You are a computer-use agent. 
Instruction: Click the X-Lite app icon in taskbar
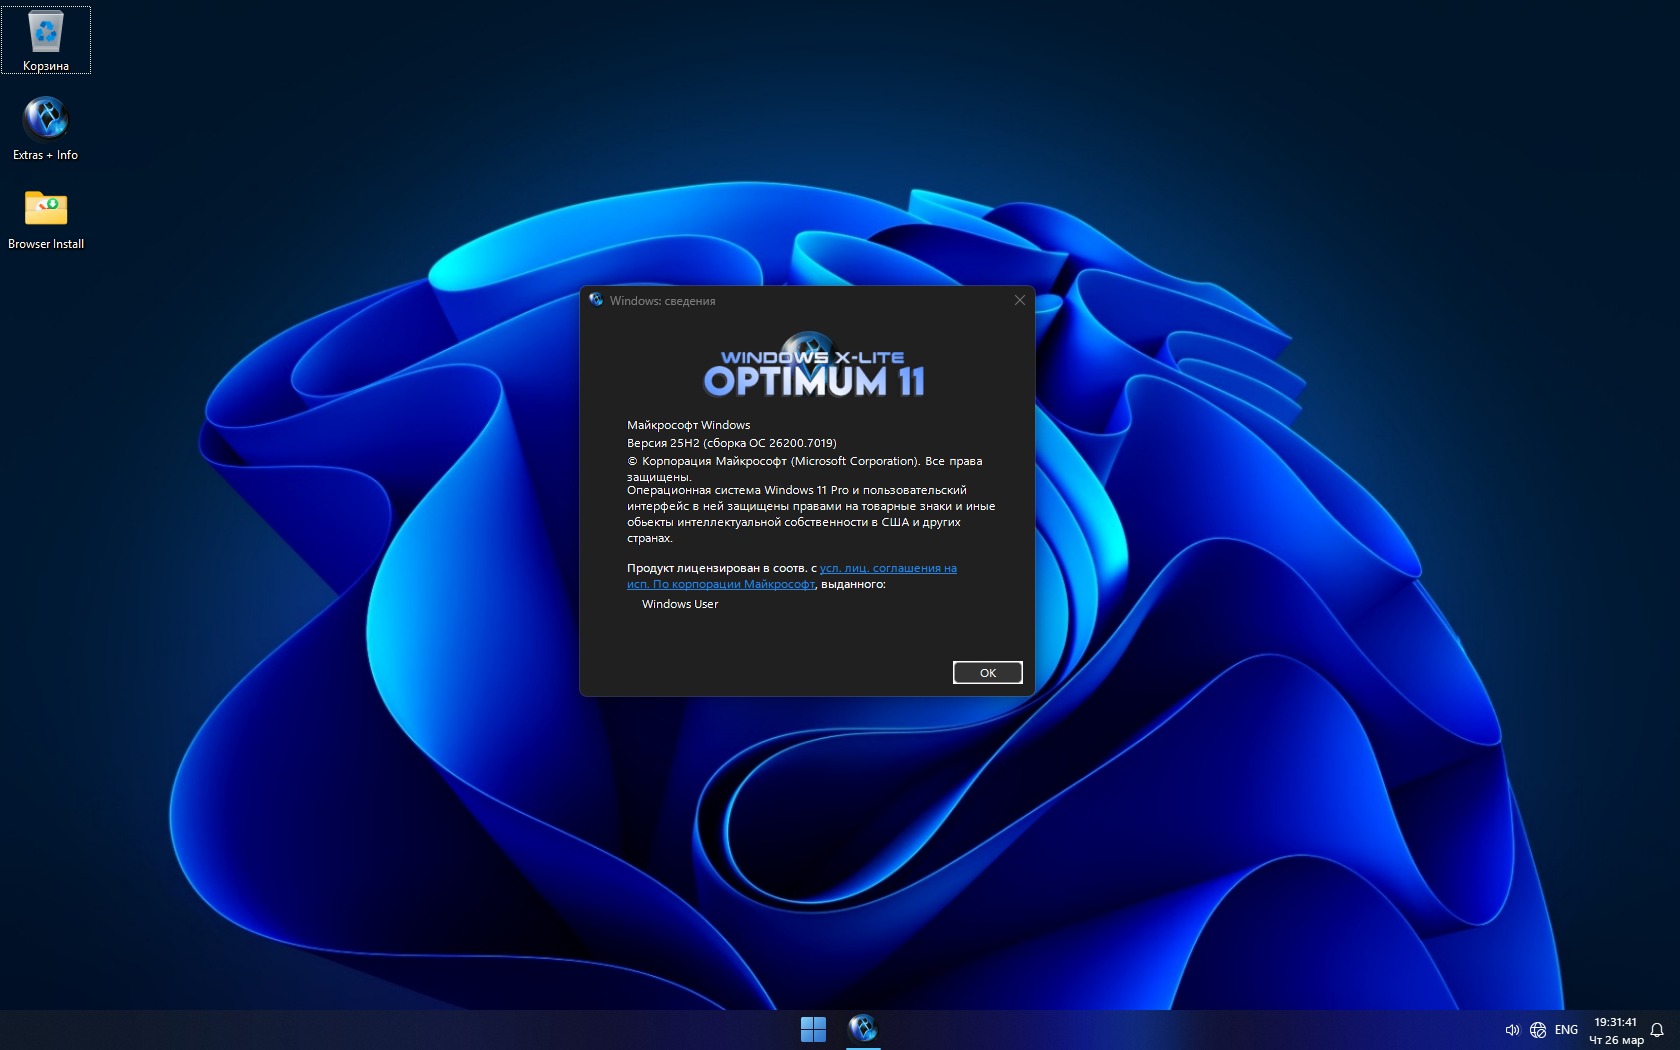[863, 1029]
